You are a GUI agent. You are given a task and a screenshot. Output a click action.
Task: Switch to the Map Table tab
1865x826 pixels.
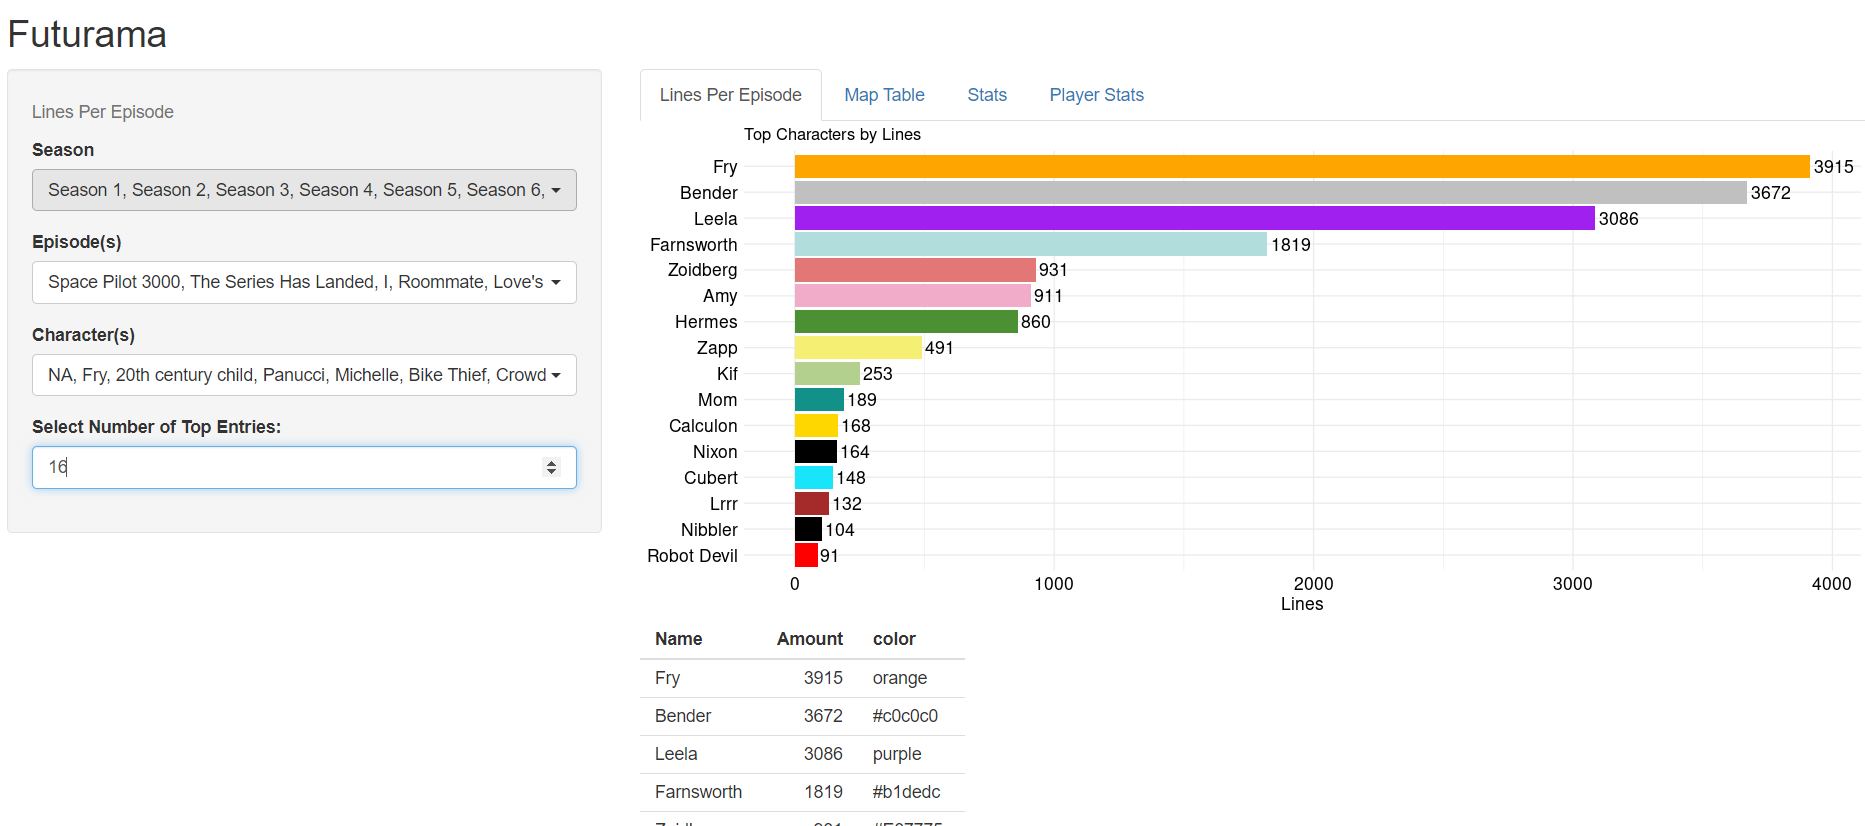pos(884,95)
